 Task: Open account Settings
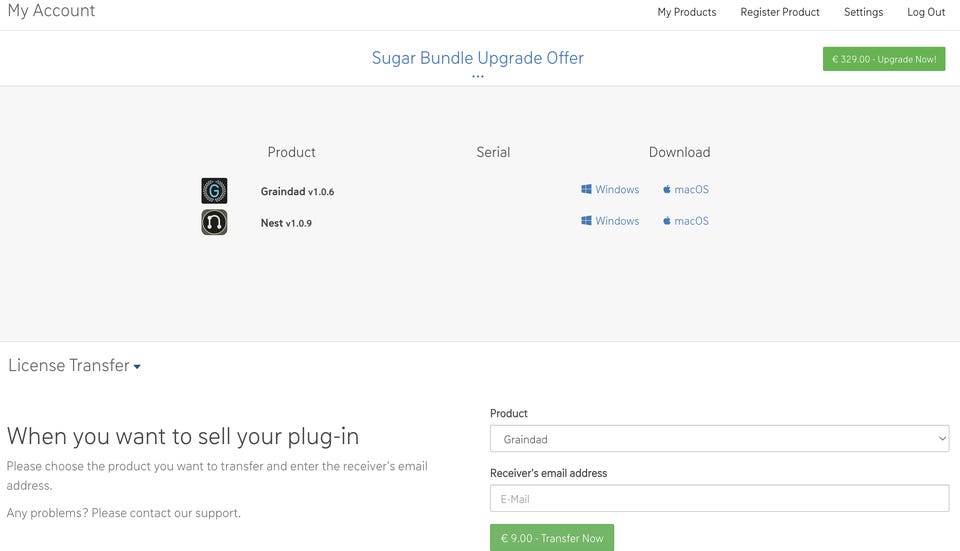point(863,12)
